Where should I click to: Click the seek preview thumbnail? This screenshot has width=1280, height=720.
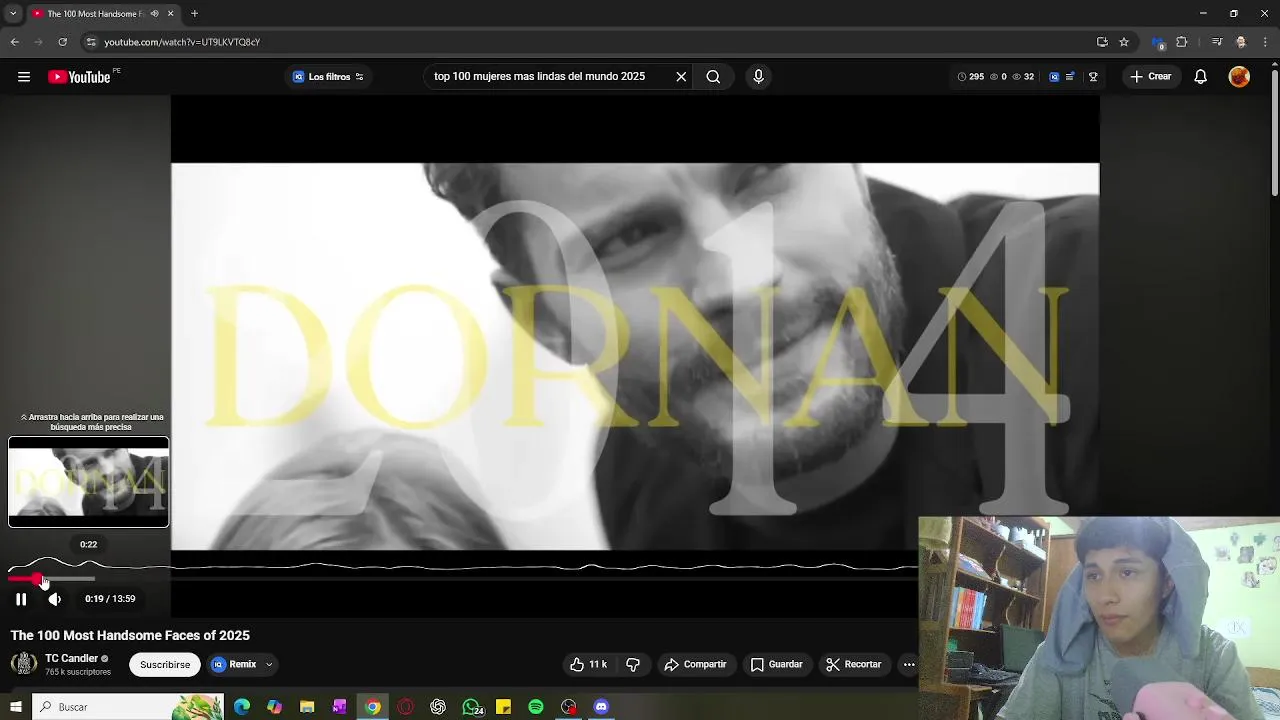click(x=89, y=482)
